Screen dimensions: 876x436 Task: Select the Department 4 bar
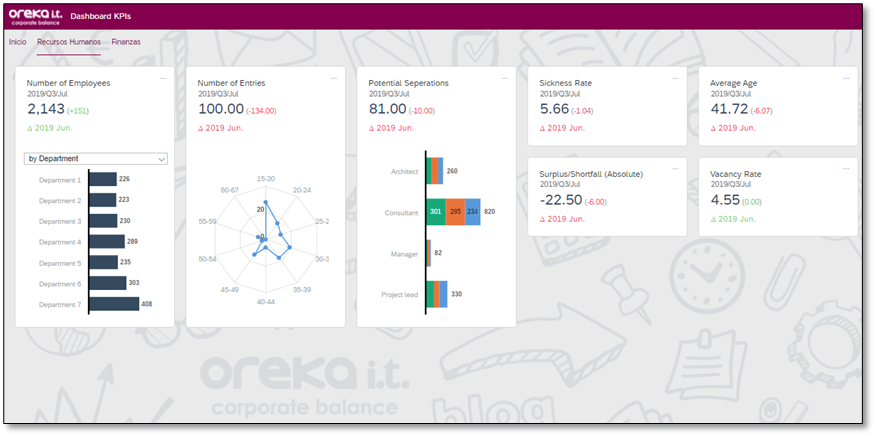(107, 241)
